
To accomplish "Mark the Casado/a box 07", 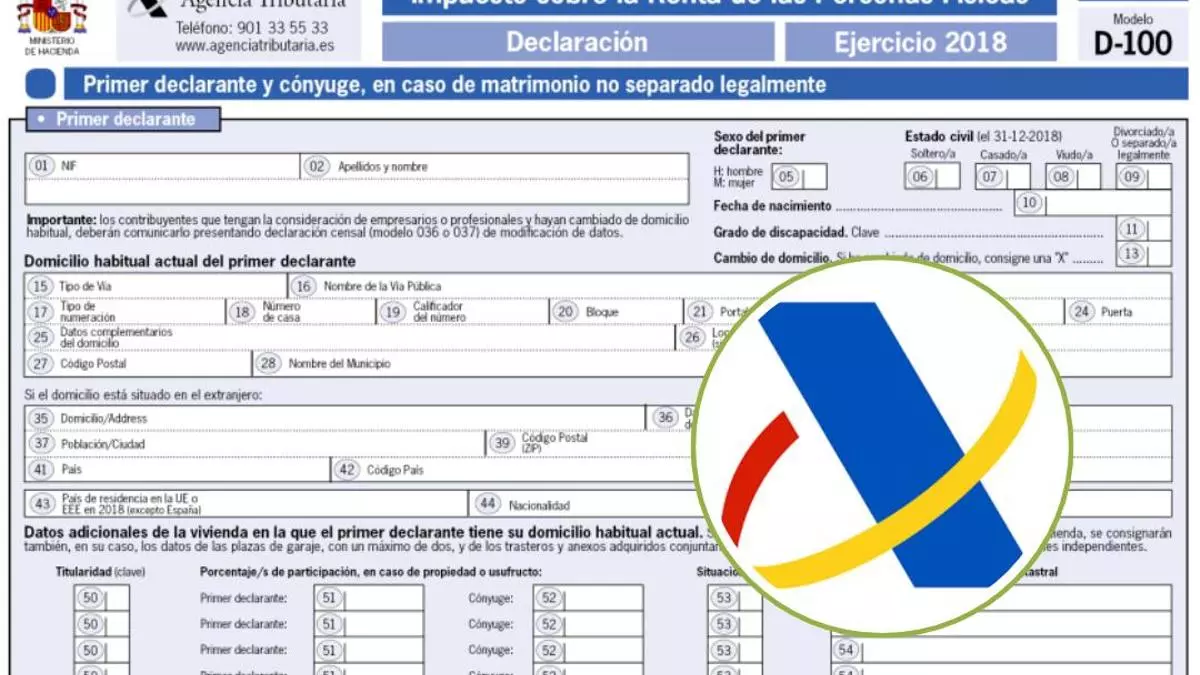I will pyautogui.click(x=1017, y=177).
